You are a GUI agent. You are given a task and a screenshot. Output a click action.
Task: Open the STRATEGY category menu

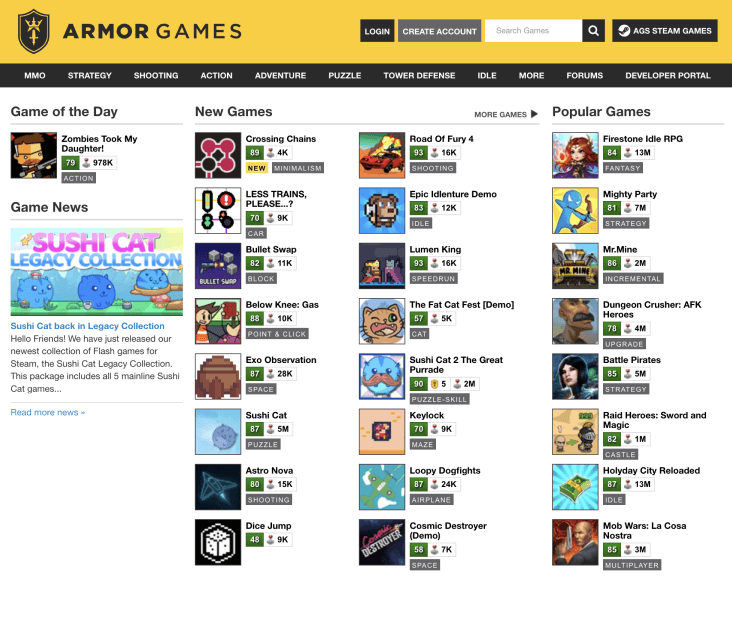coord(90,75)
